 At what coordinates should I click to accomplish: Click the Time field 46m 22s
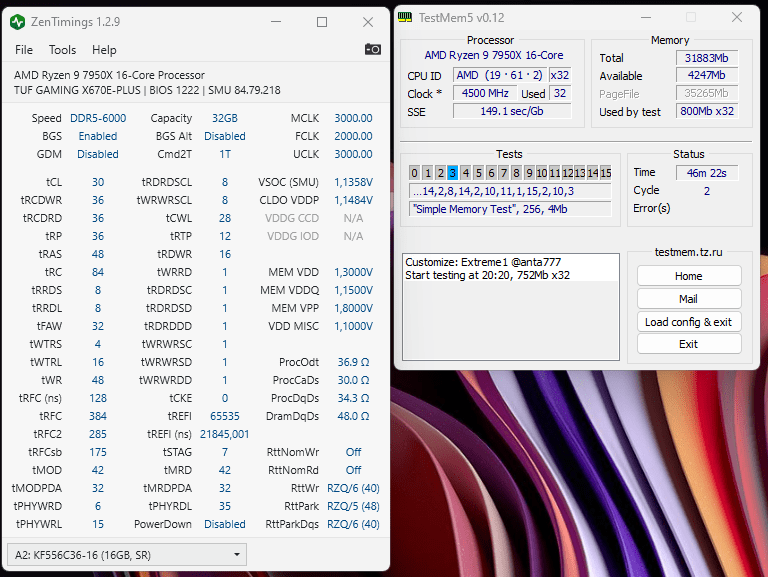tap(707, 173)
